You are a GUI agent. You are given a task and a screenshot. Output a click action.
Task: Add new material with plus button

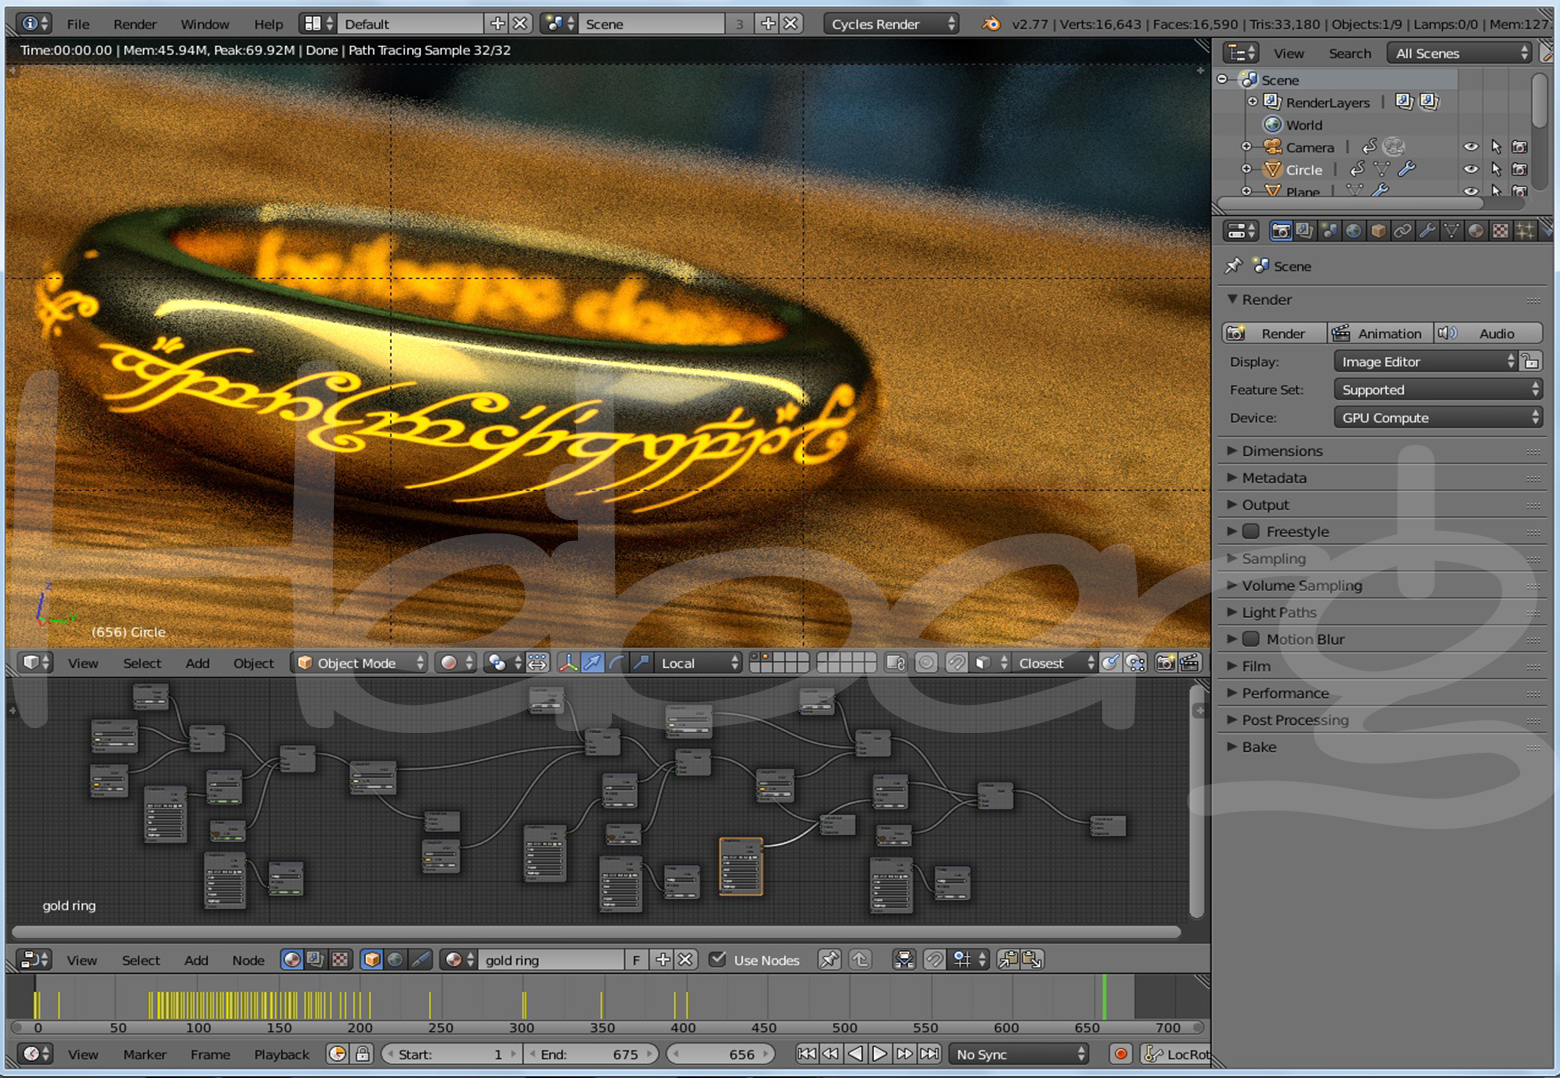tap(662, 960)
